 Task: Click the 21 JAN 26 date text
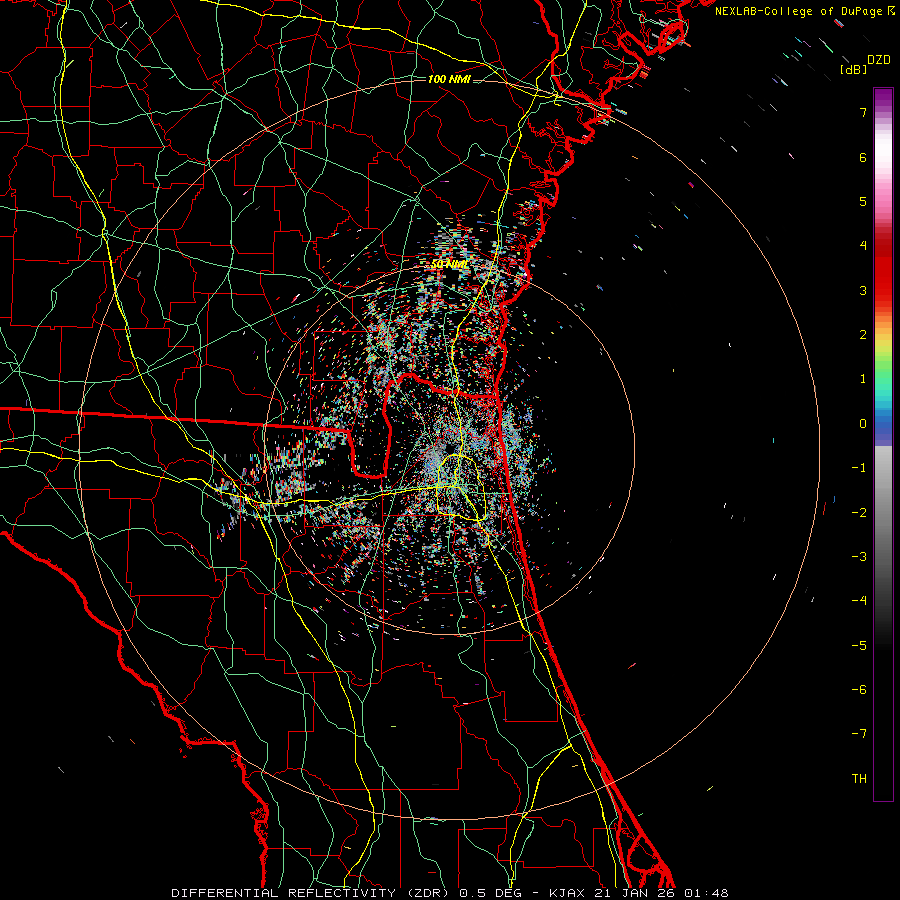tap(634, 893)
